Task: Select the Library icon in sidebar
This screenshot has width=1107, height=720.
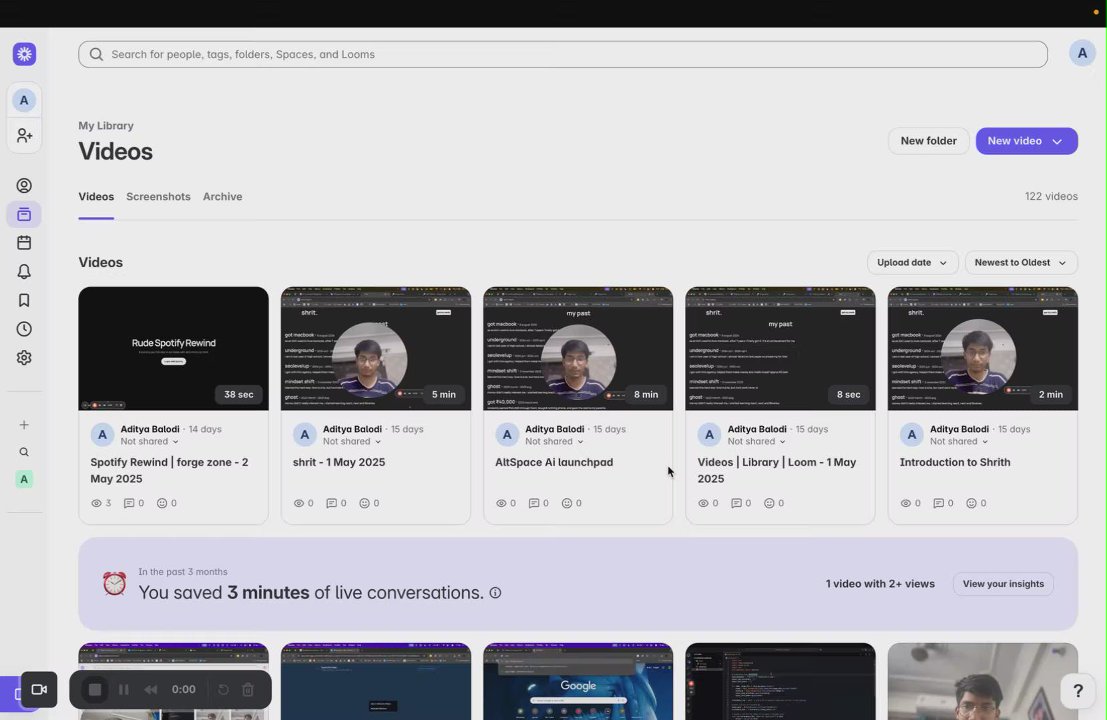Action: point(24,215)
